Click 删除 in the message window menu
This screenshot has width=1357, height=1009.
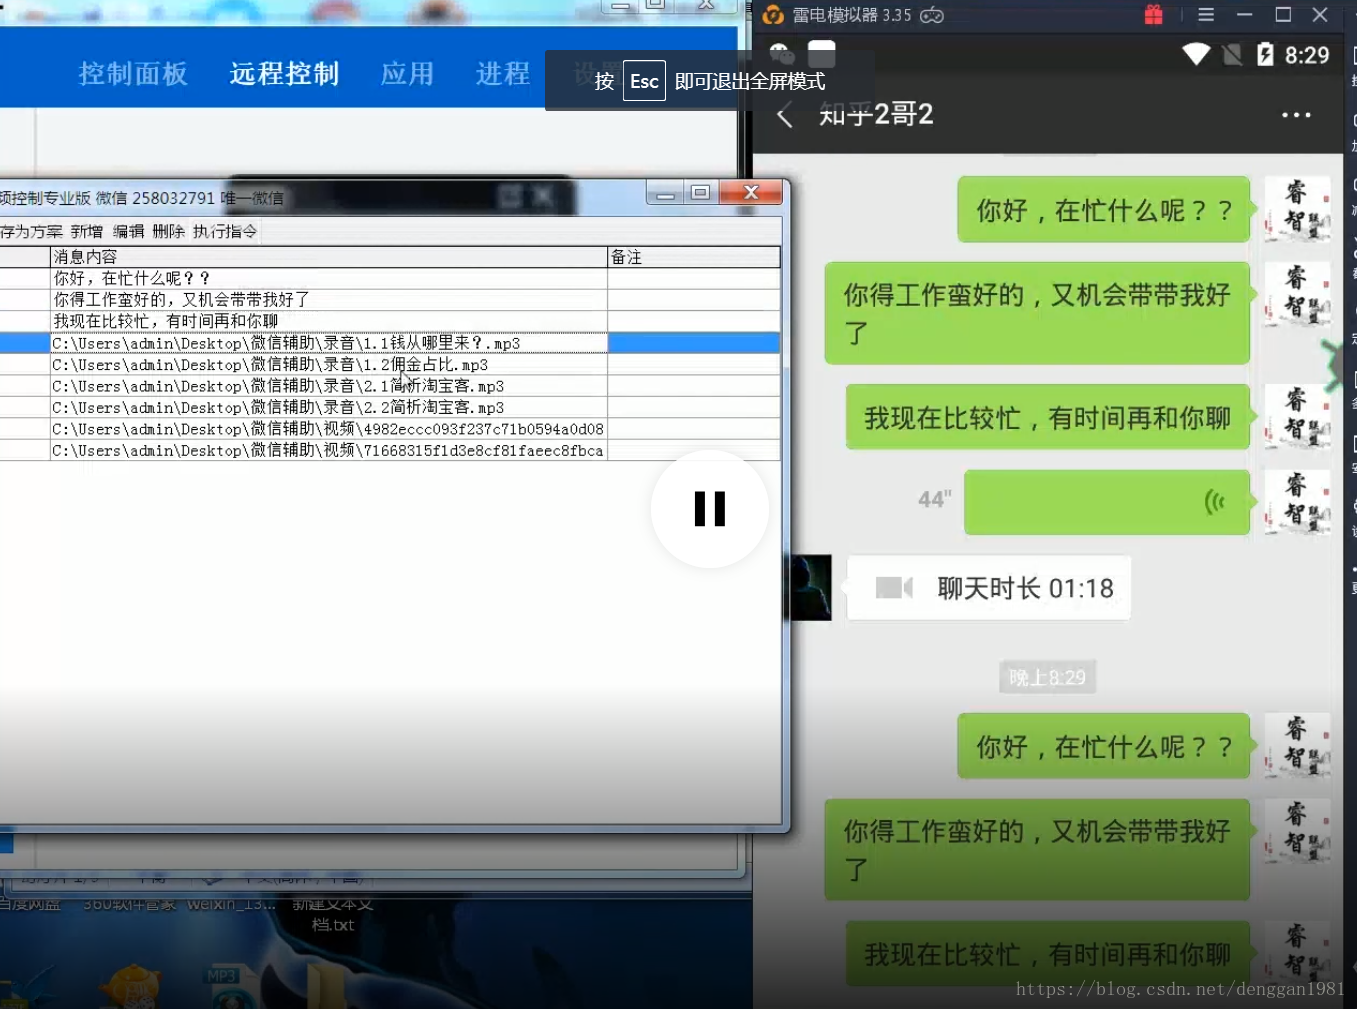click(x=168, y=231)
